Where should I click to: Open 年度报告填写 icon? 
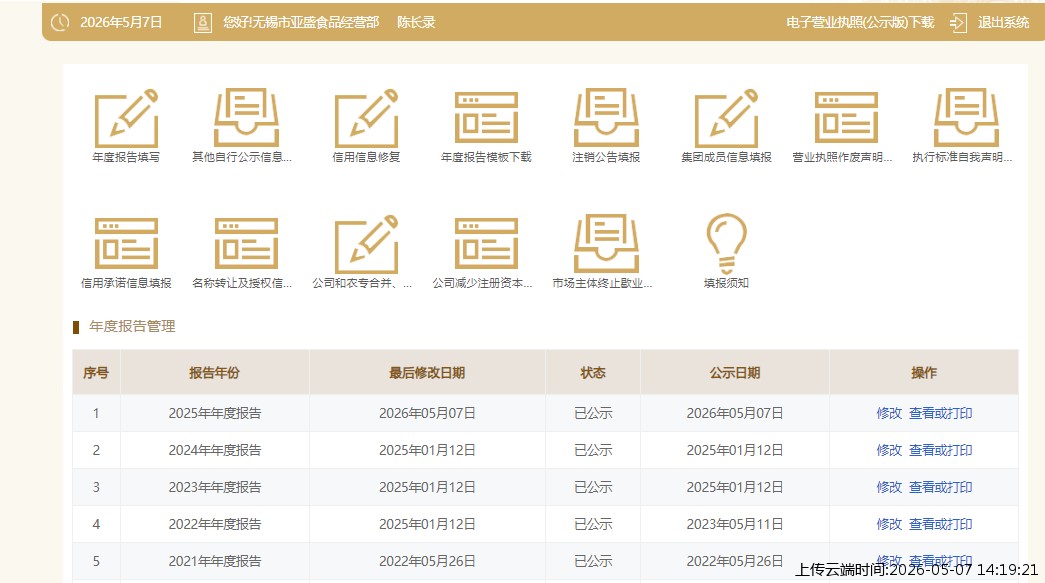point(126,118)
